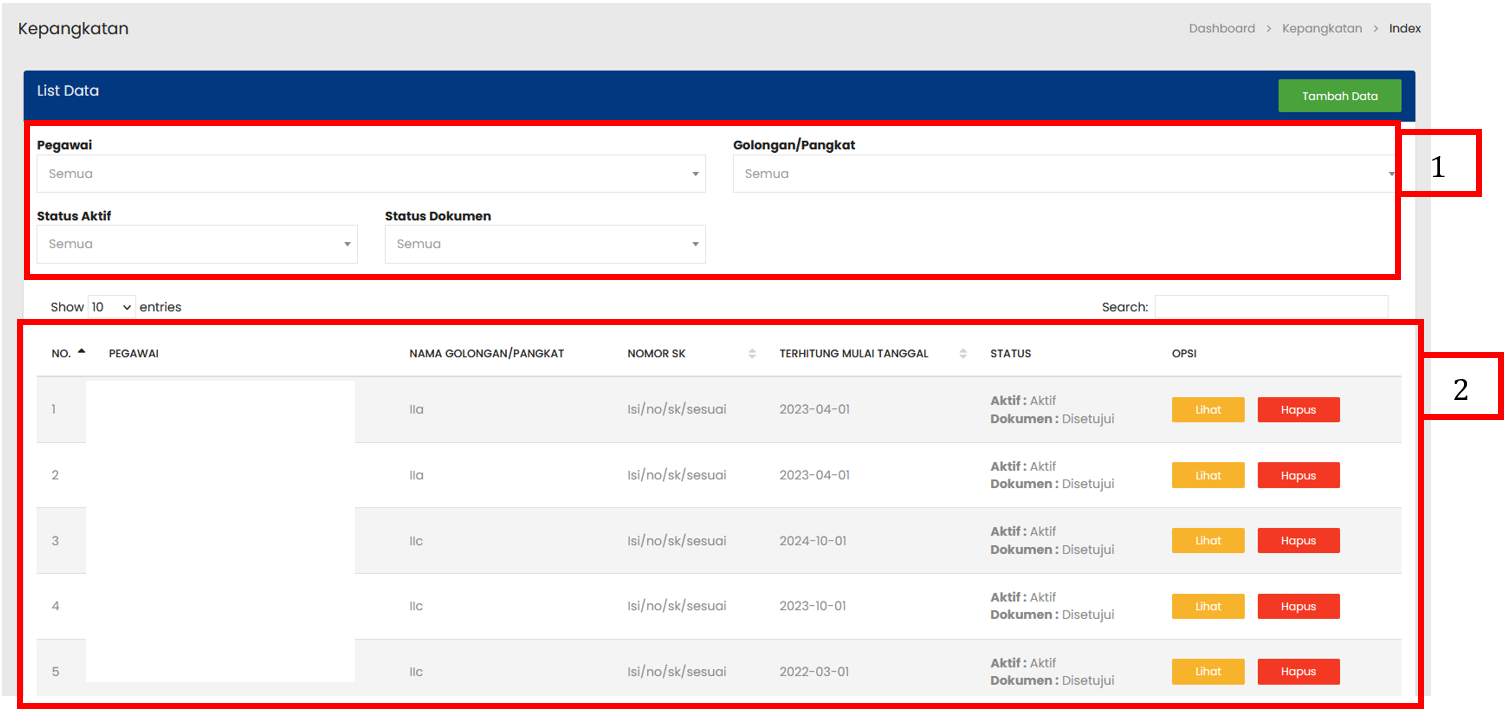Open the Golongan/Pangkat filter dropdown
The height and width of the screenshot is (714, 1510).
coord(1063,174)
